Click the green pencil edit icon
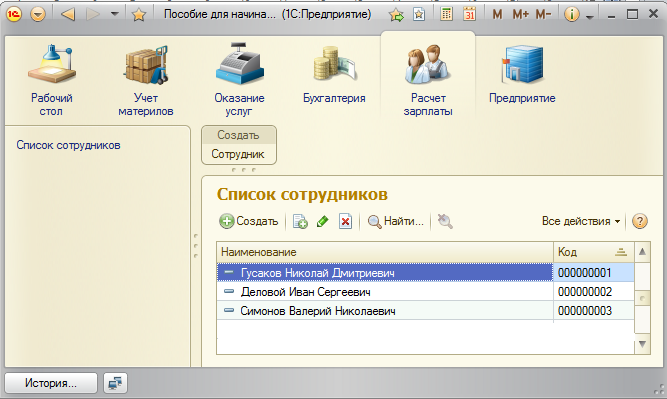This screenshot has height=399, width=667. point(322,221)
